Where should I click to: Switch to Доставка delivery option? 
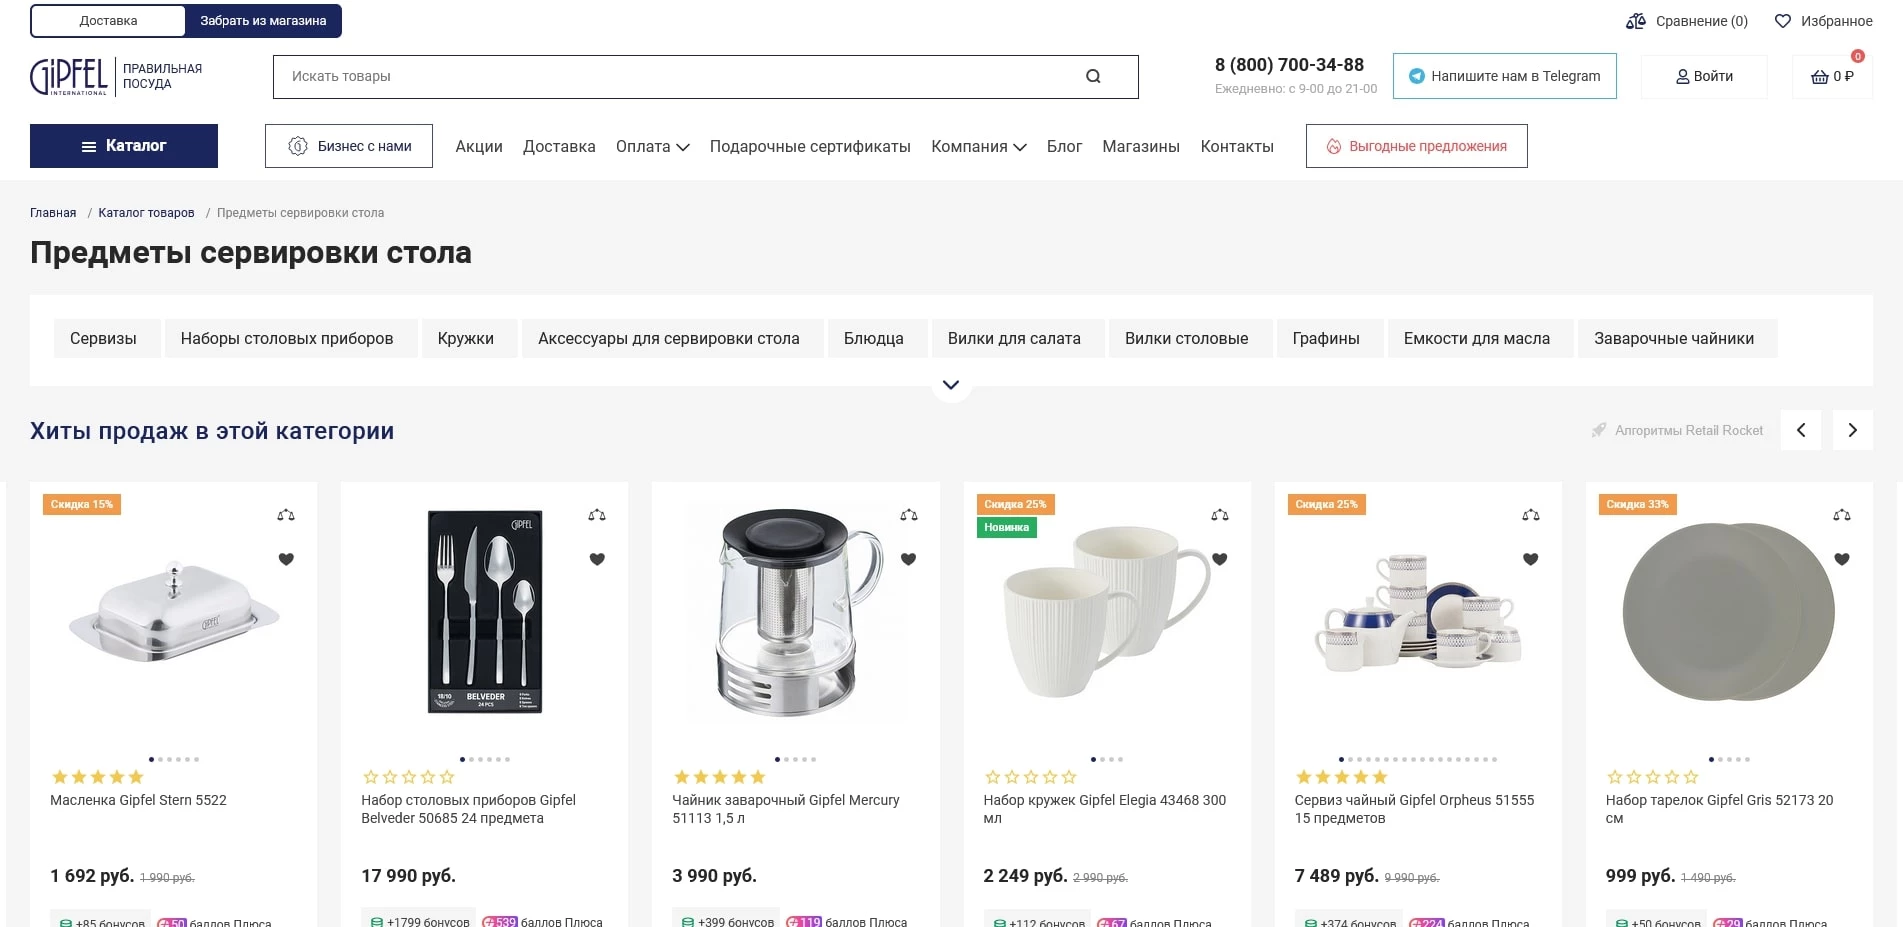[x=108, y=21]
